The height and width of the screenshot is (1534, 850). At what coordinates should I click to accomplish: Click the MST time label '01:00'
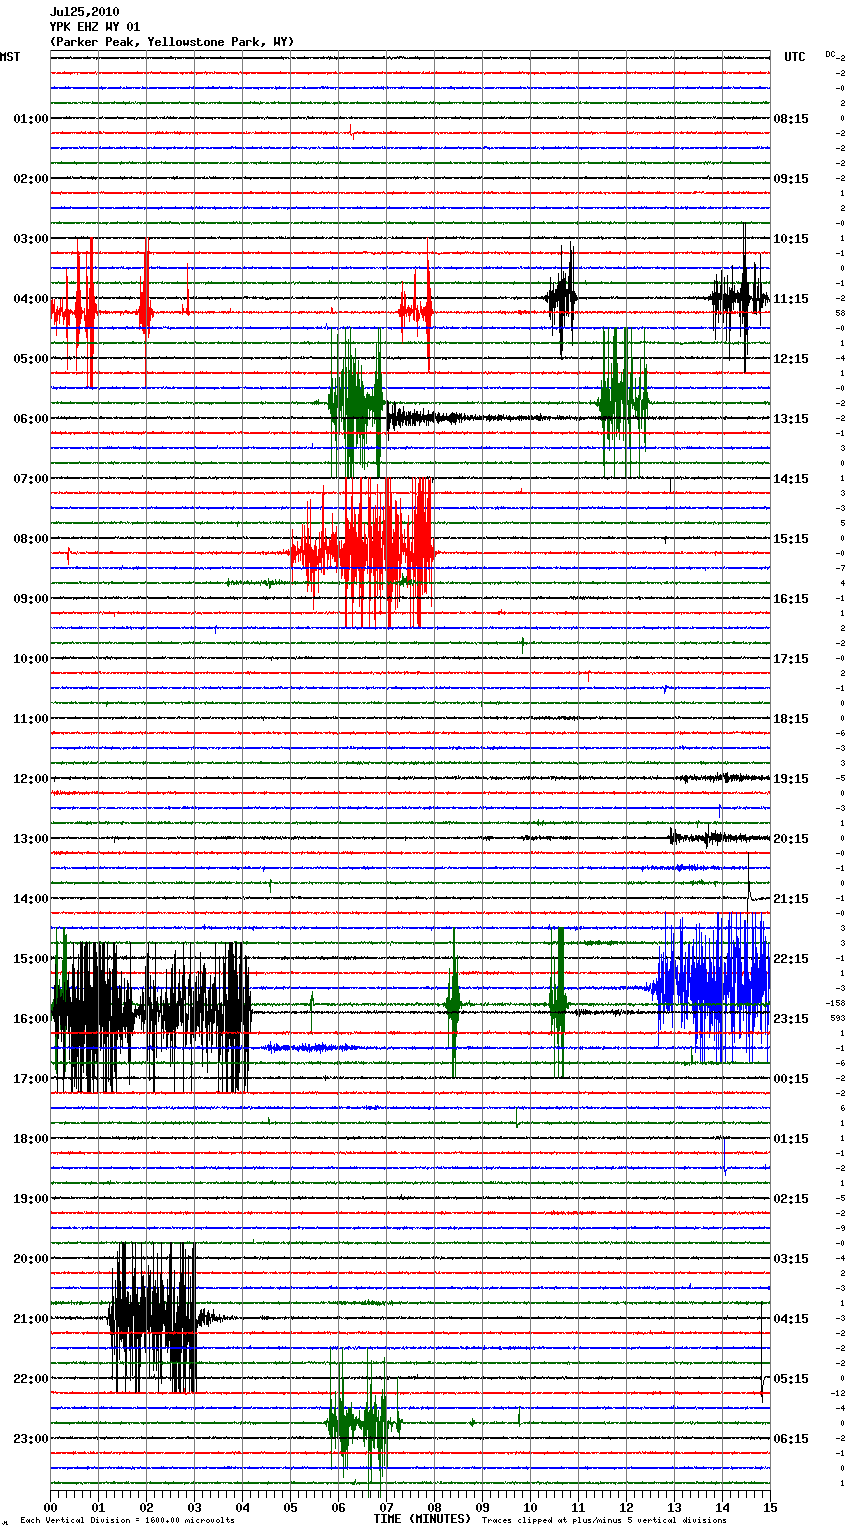[x=30, y=119]
